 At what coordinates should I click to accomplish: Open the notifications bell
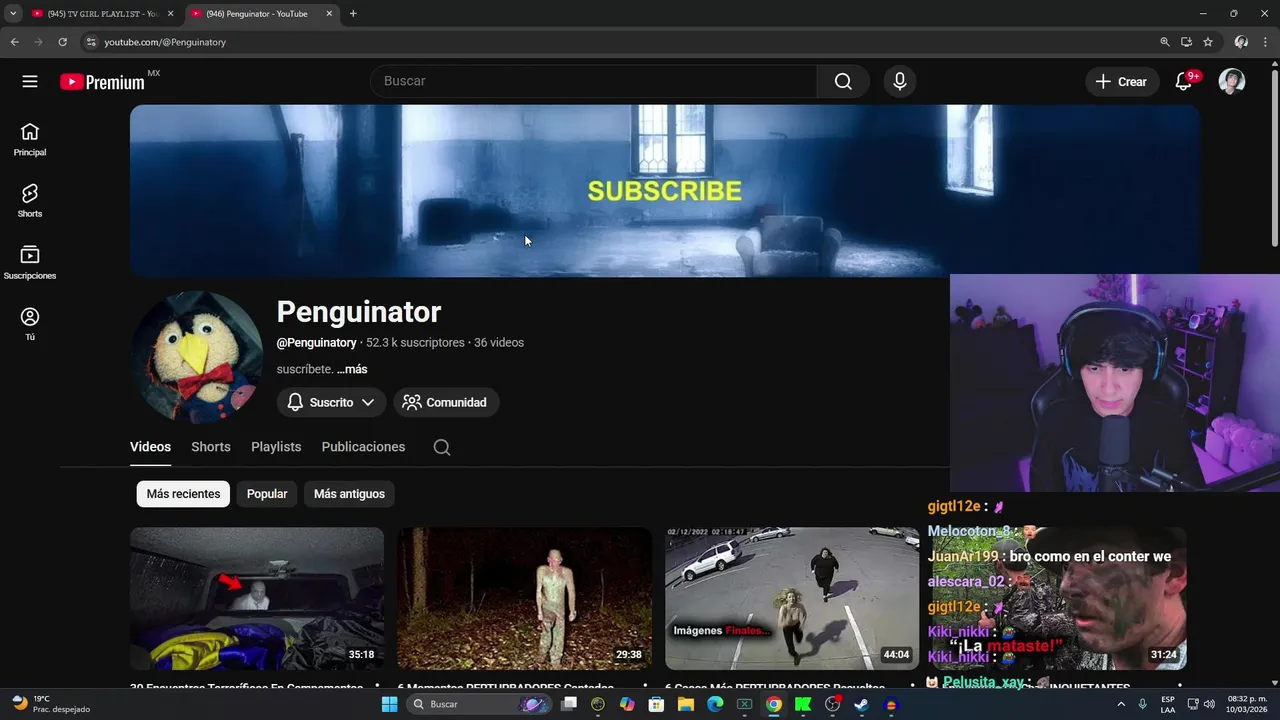click(x=1183, y=82)
